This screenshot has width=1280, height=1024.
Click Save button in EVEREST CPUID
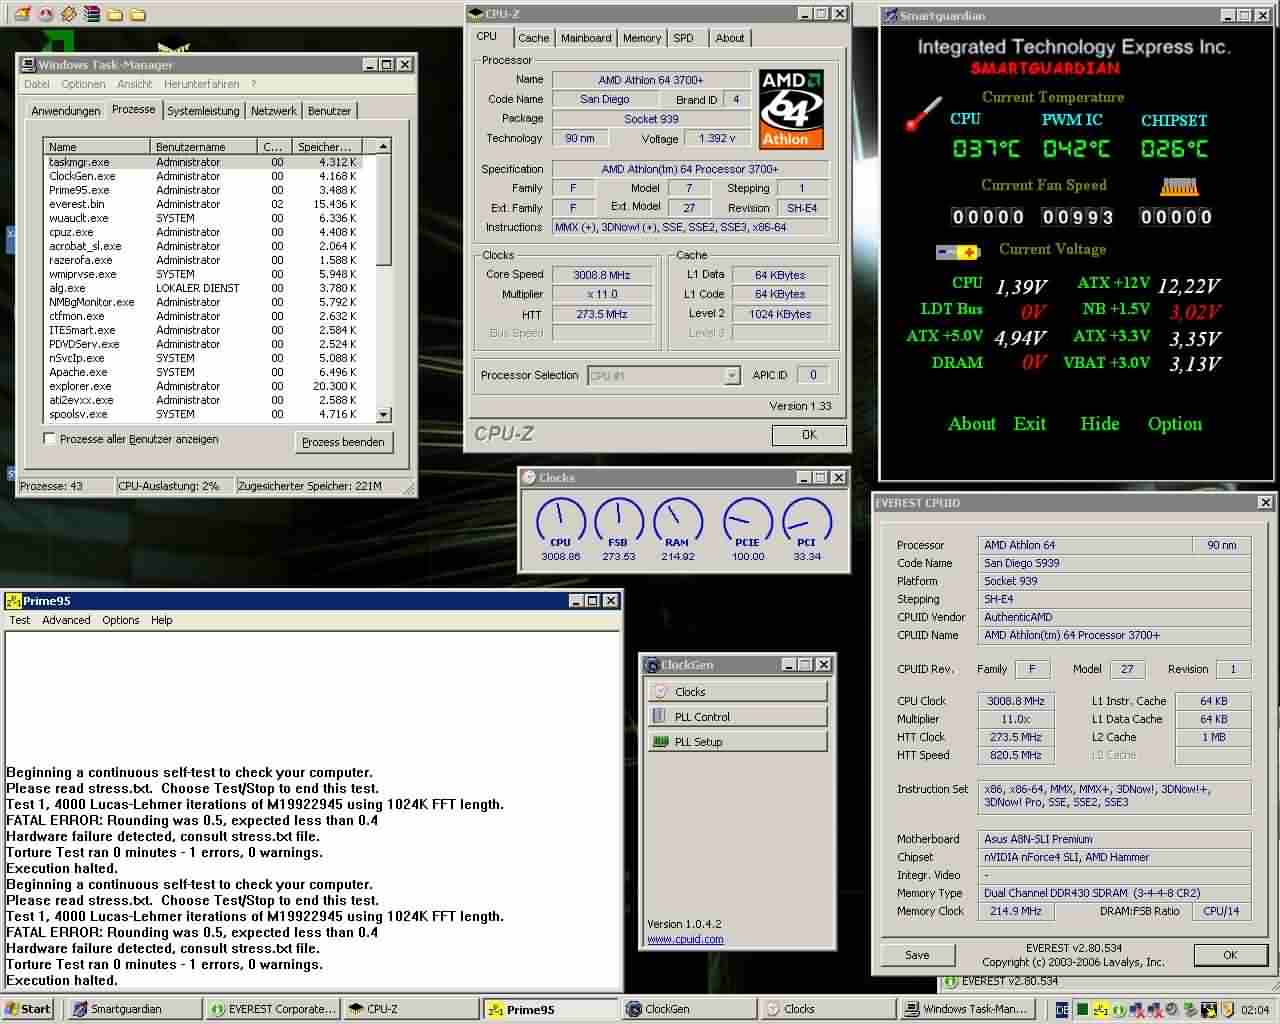coord(917,955)
